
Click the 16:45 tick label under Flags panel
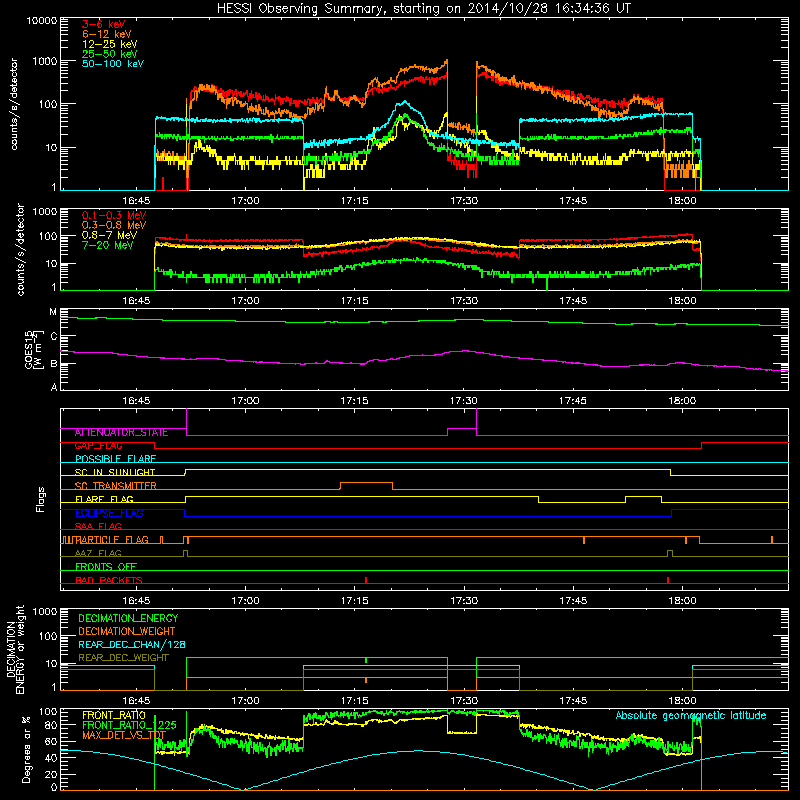pos(136,601)
